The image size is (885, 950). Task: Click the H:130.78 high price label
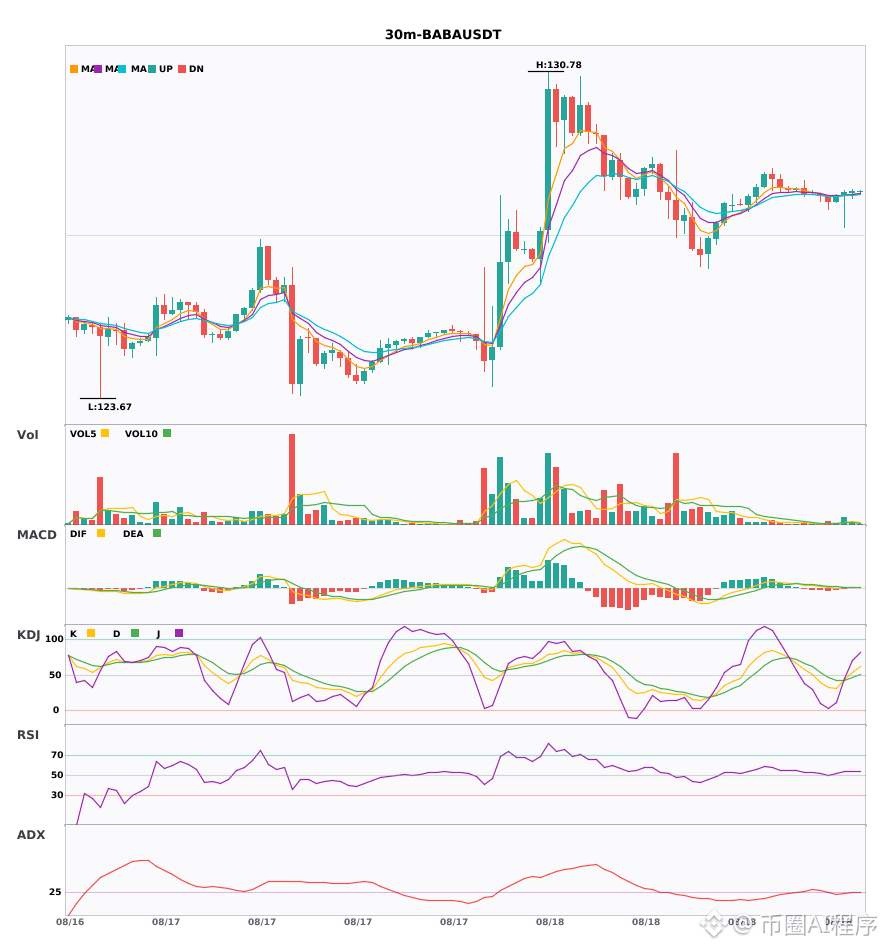click(559, 65)
